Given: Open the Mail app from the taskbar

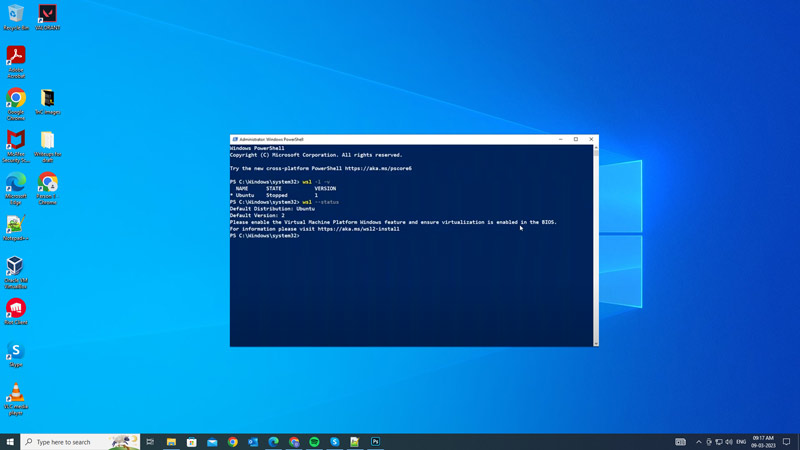Looking at the screenshot, I should coord(212,442).
